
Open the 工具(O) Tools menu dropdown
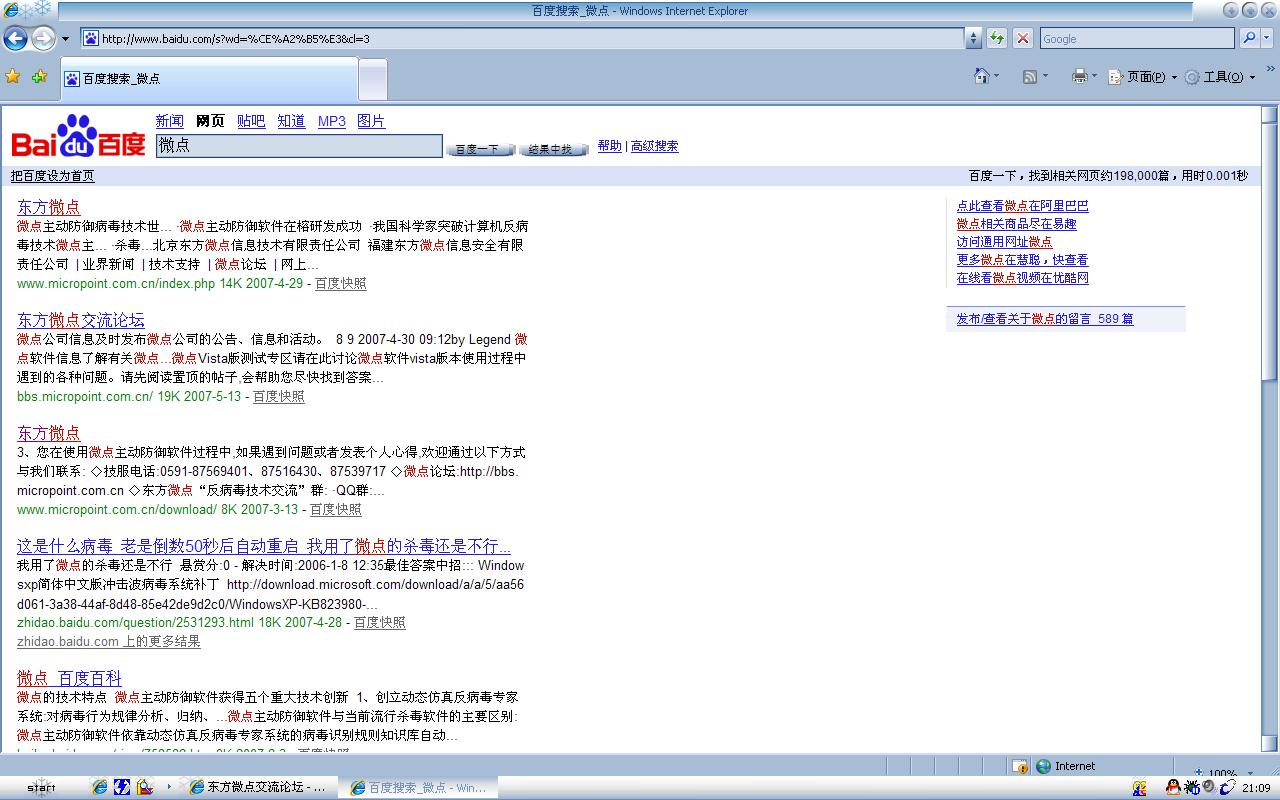click(x=1221, y=77)
